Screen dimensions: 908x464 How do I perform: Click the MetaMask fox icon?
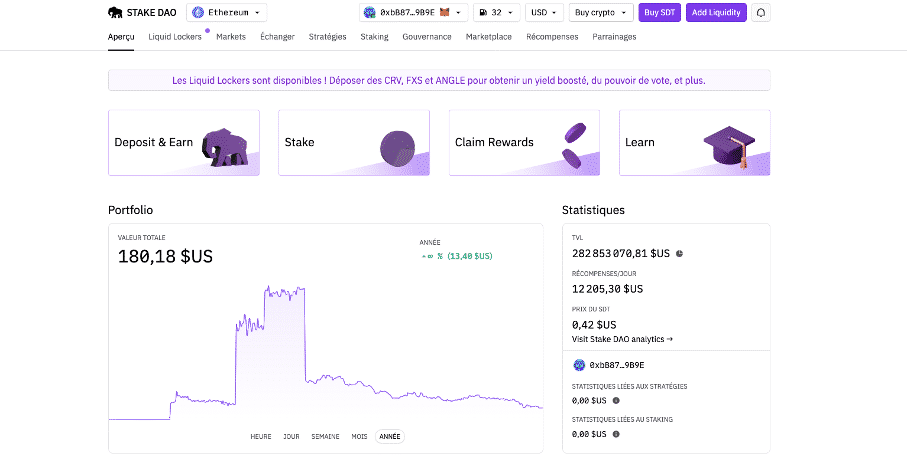[x=444, y=12]
